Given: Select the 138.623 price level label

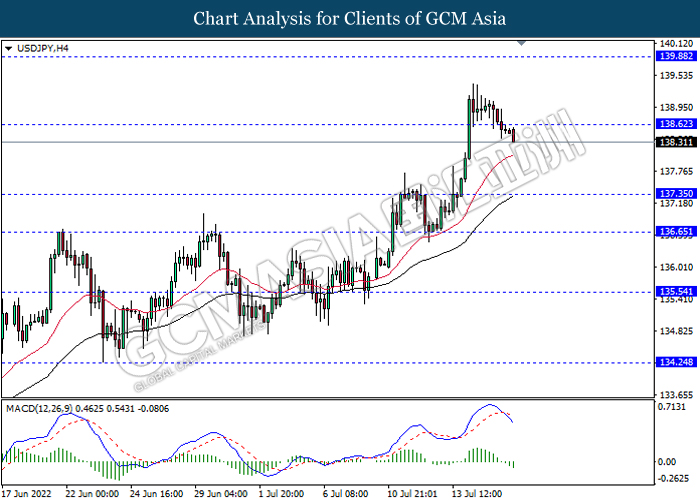Looking at the screenshot, I should tap(676, 124).
